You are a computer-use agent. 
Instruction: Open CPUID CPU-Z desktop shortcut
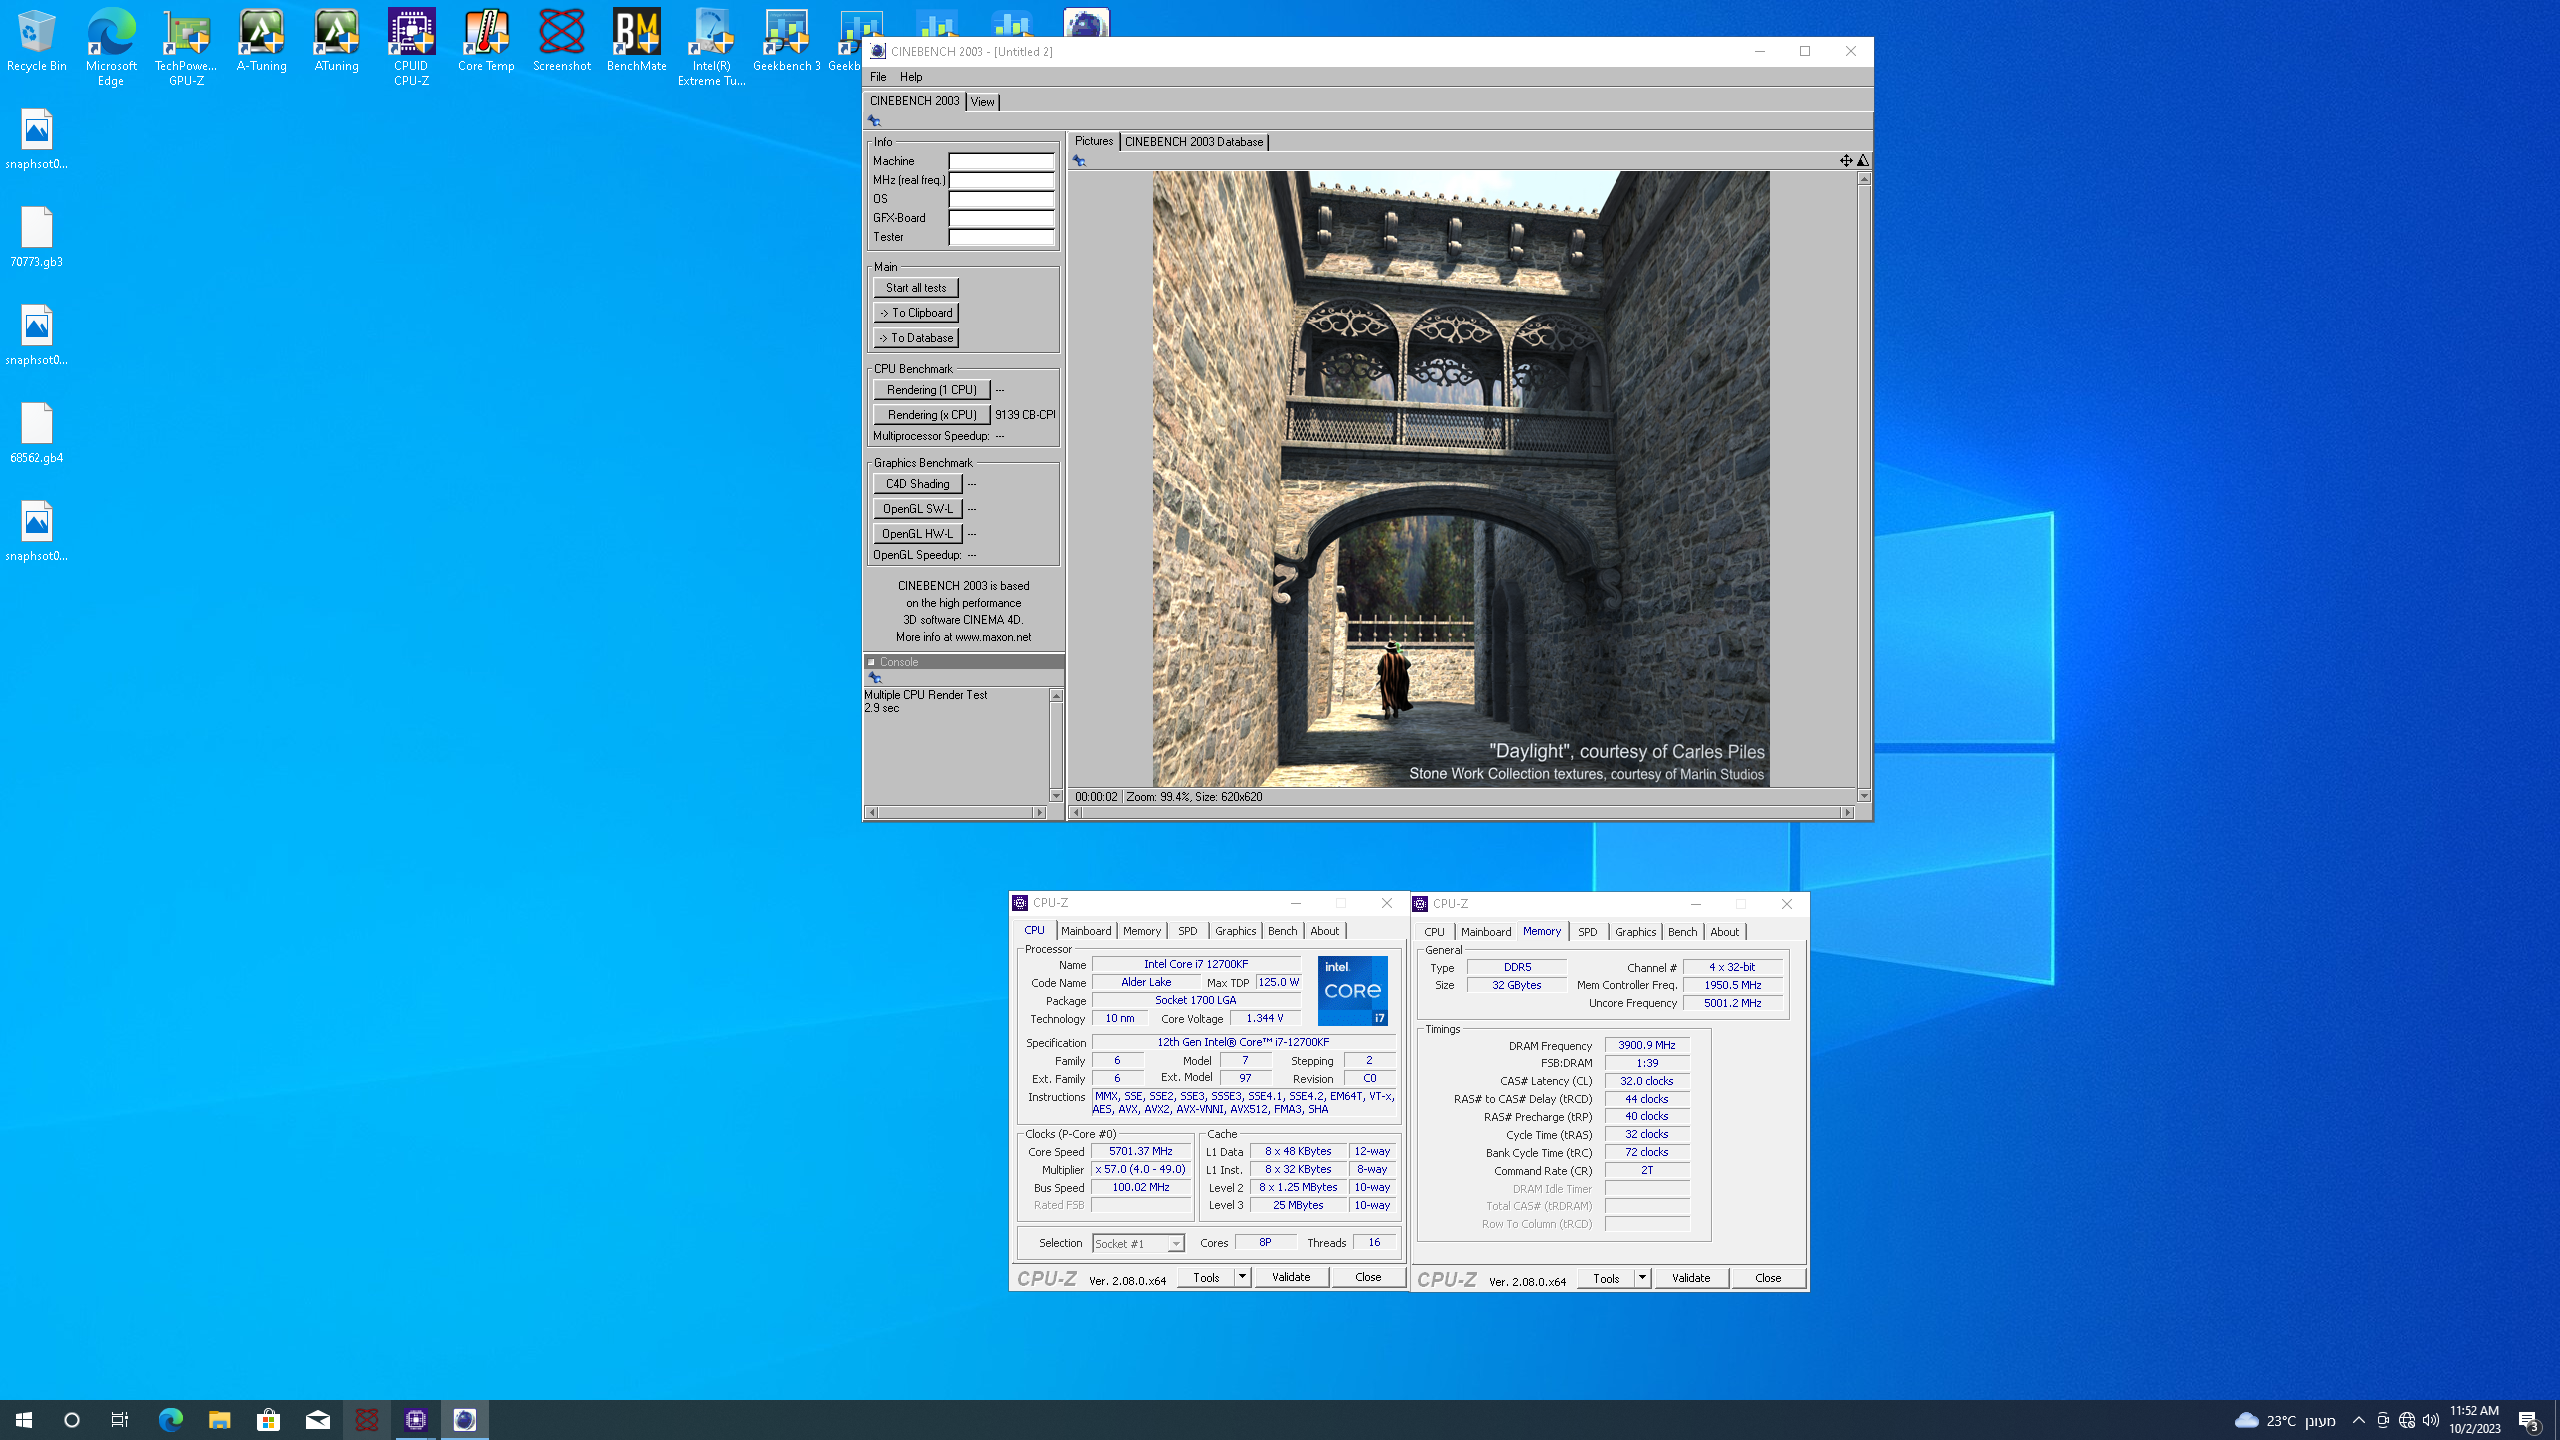(x=411, y=48)
